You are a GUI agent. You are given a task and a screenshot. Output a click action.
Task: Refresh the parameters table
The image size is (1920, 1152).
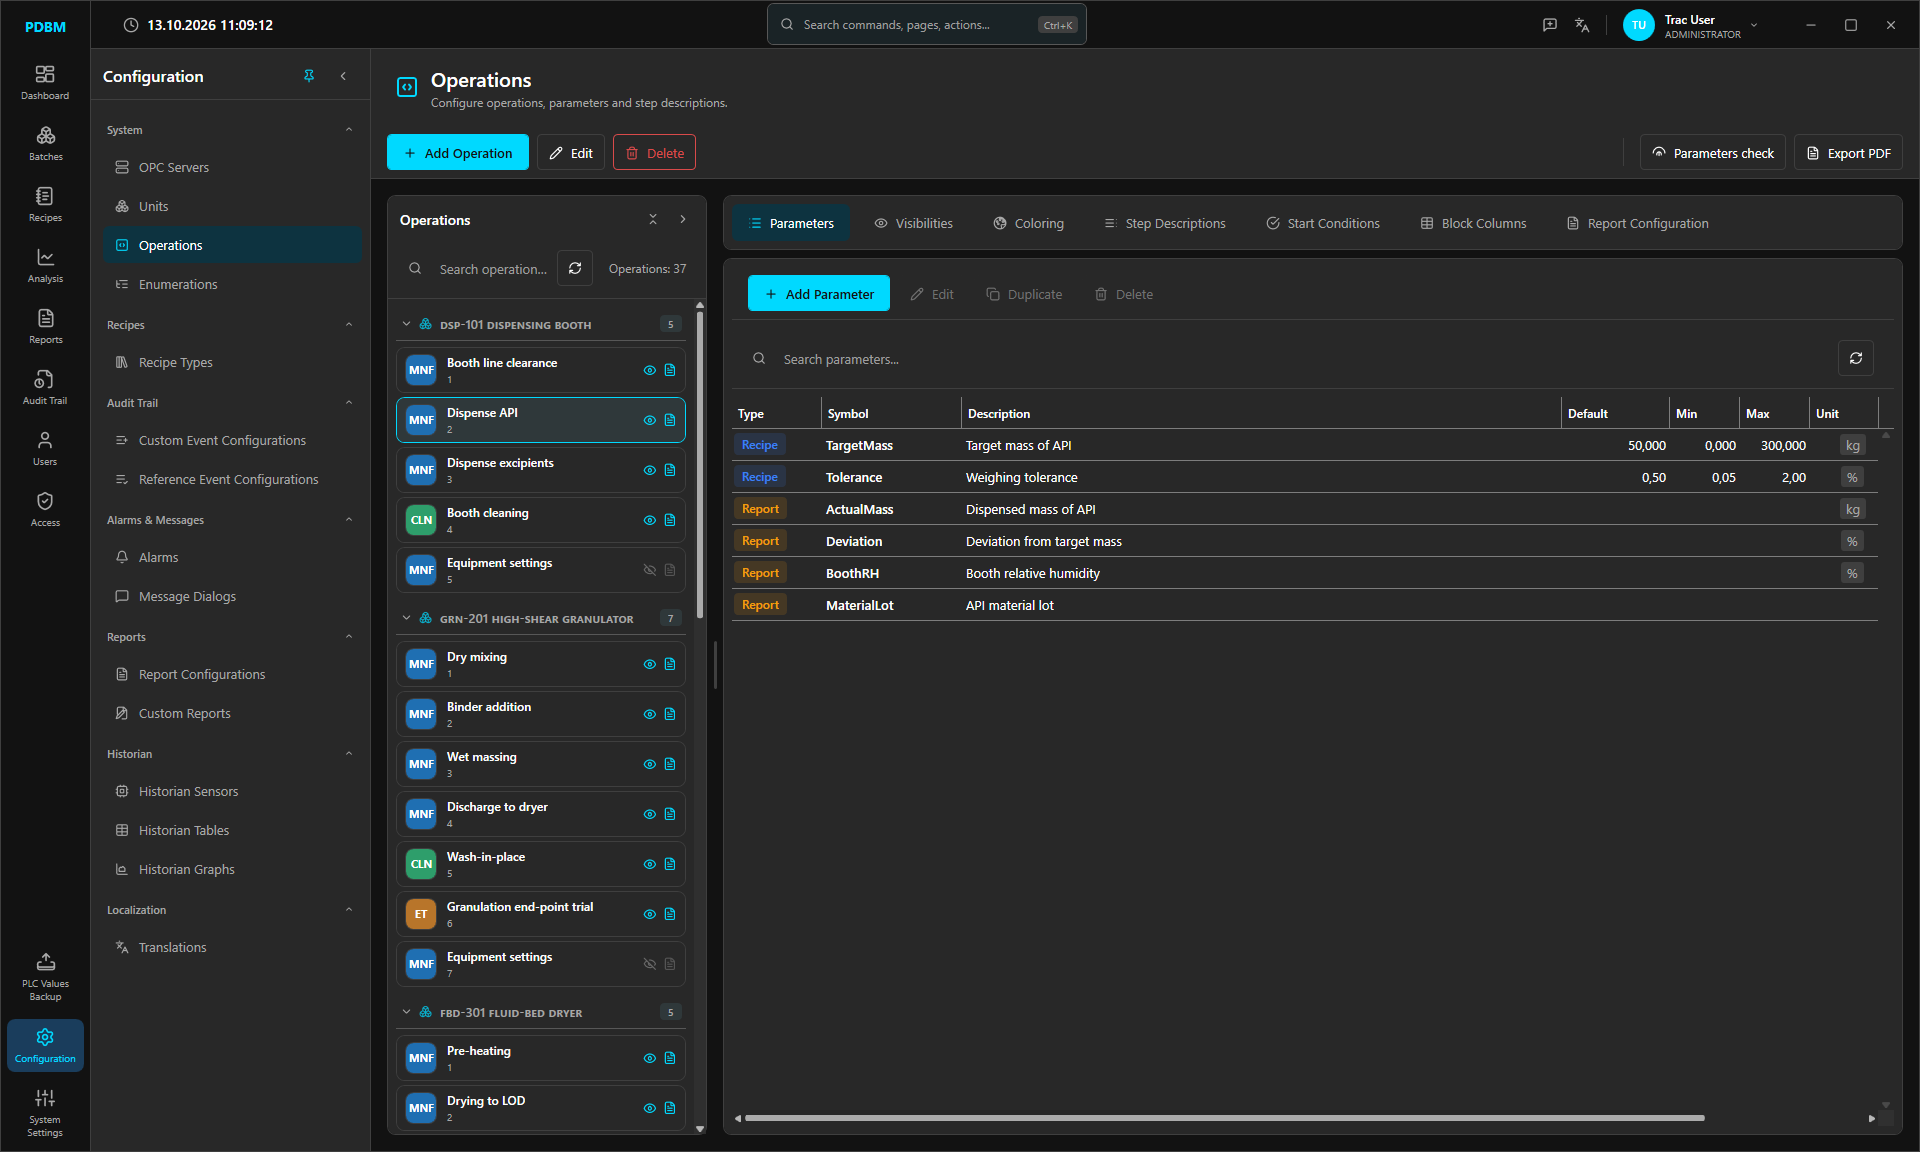1856,358
